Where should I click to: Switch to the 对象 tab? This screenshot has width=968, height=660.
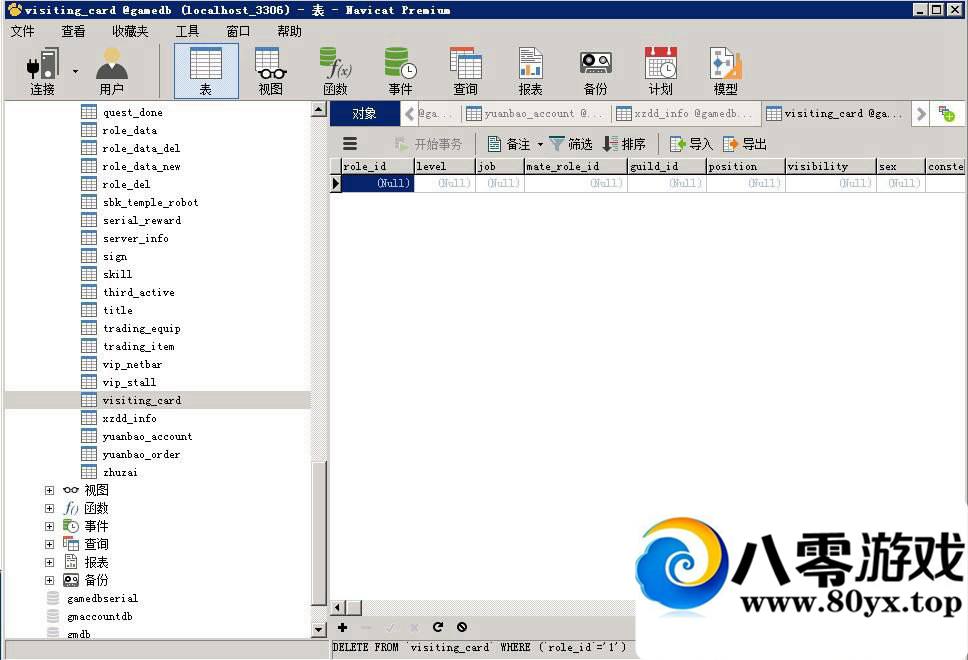coord(364,114)
